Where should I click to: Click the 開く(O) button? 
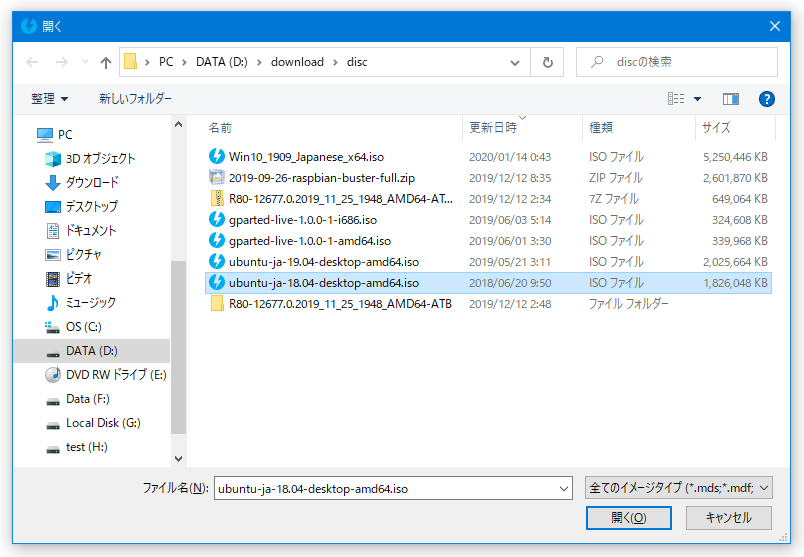(629, 518)
